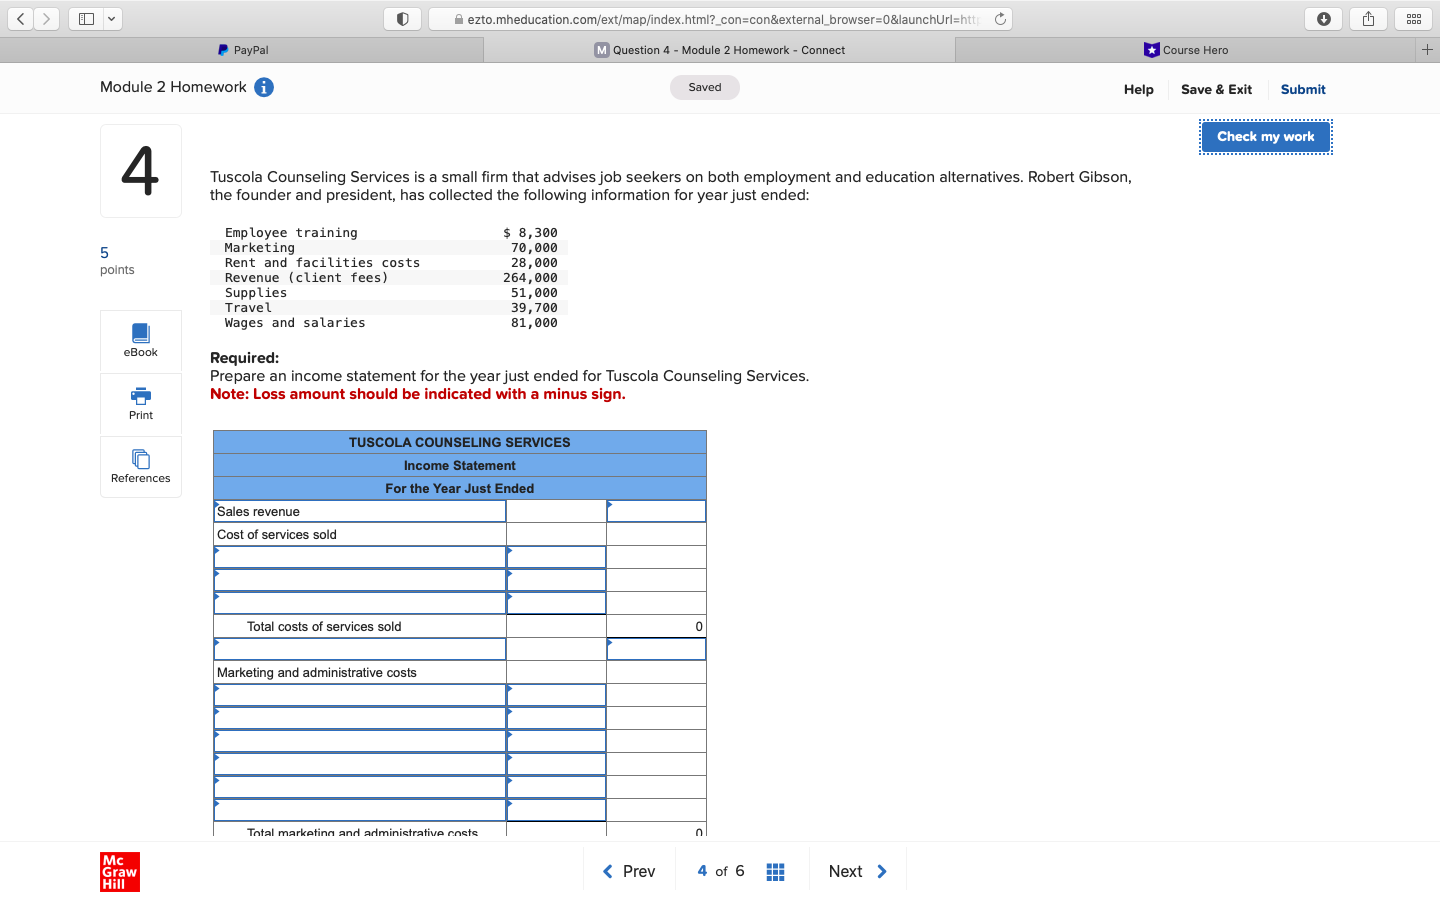Image resolution: width=1440 pixels, height=900 pixels.
Task: Click first amount cell under Marketing and administrative costs
Action: pyautogui.click(x=556, y=695)
